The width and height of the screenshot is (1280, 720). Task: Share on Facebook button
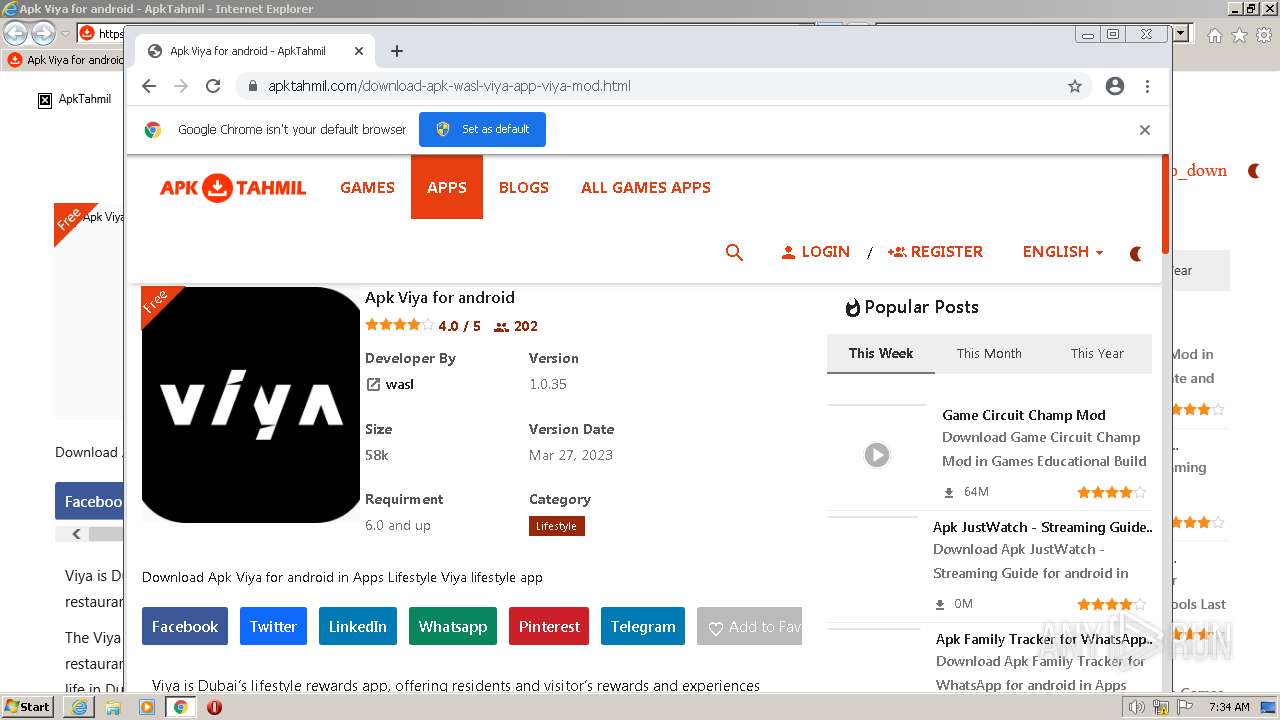click(185, 626)
